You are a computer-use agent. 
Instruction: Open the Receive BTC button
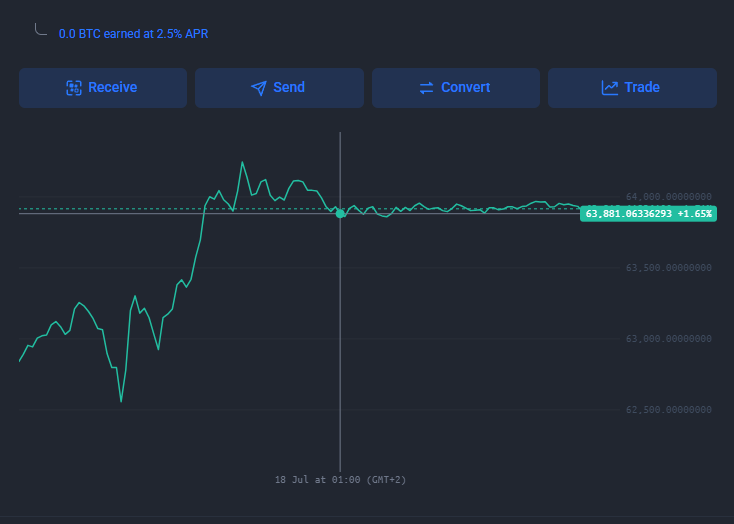pyautogui.click(x=103, y=88)
